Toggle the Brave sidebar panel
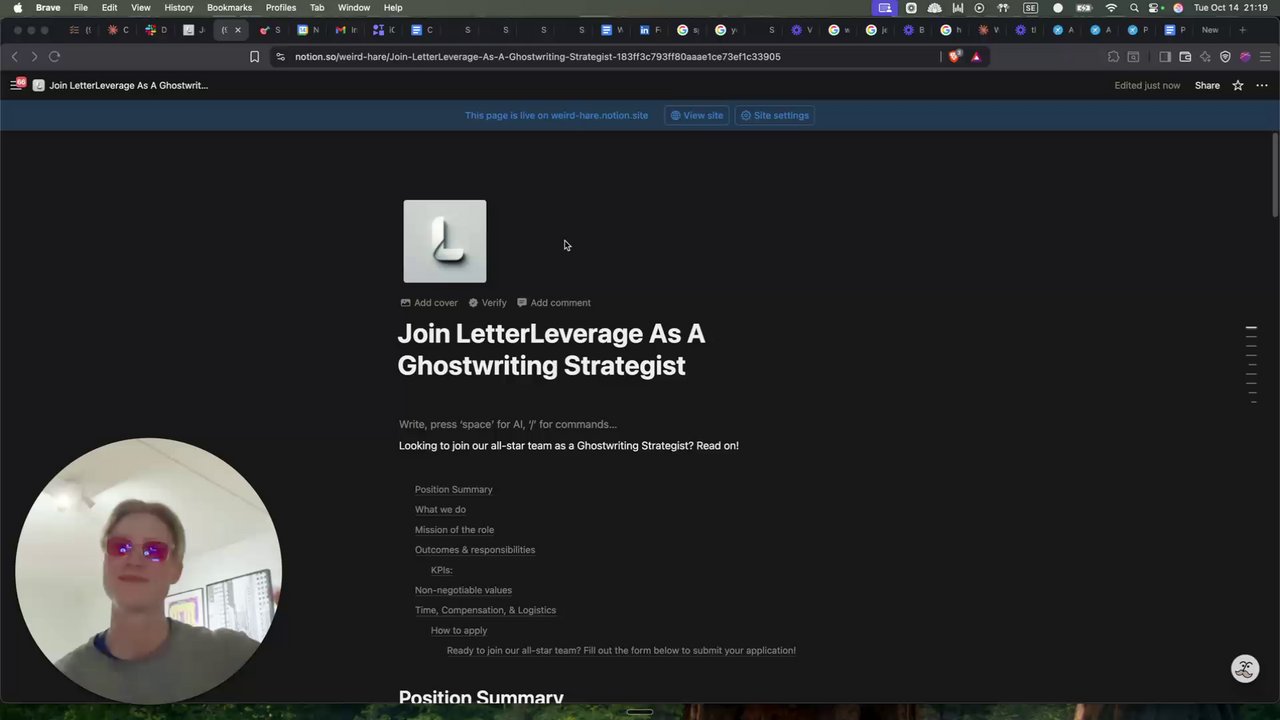The image size is (1280, 720). point(1165,57)
